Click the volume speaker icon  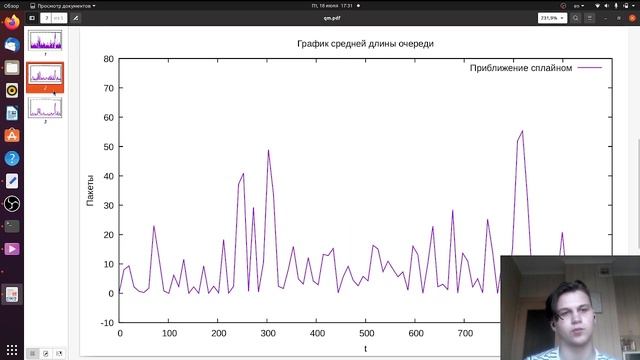(607, 6)
